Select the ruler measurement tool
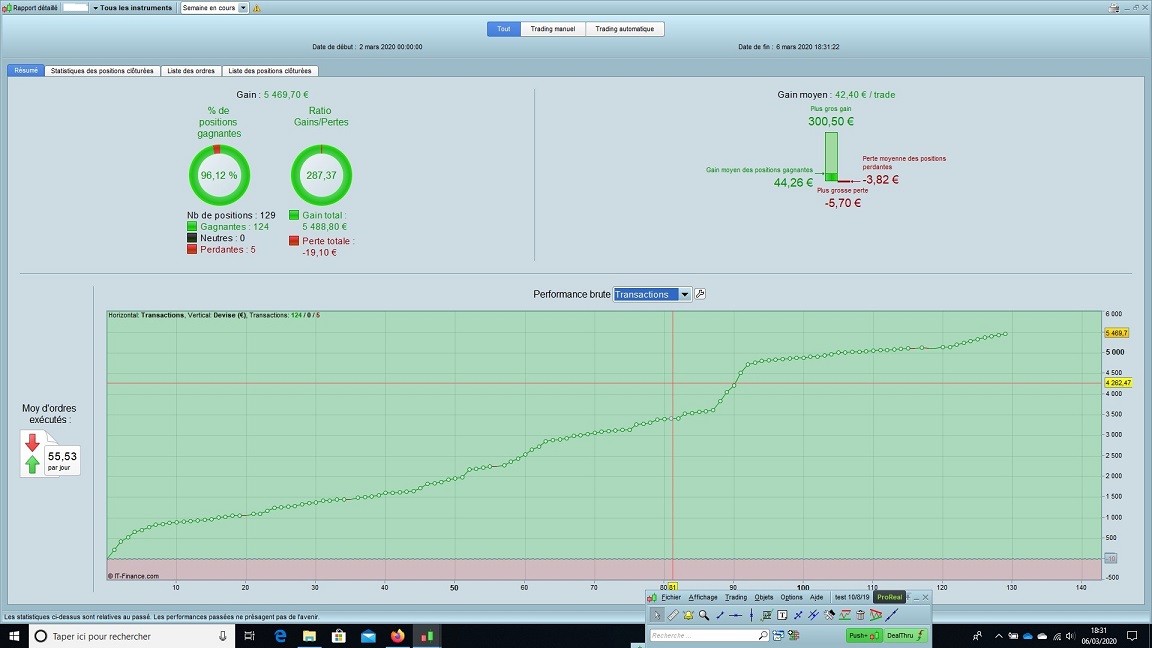The height and width of the screenshot is (648, 1152). pos(672,615)
